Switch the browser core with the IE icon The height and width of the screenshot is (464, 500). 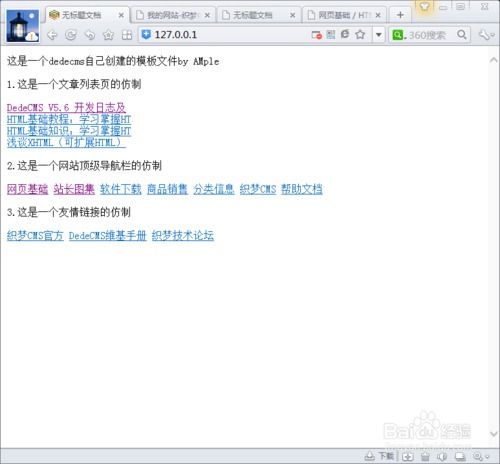(x=345, y=34)
